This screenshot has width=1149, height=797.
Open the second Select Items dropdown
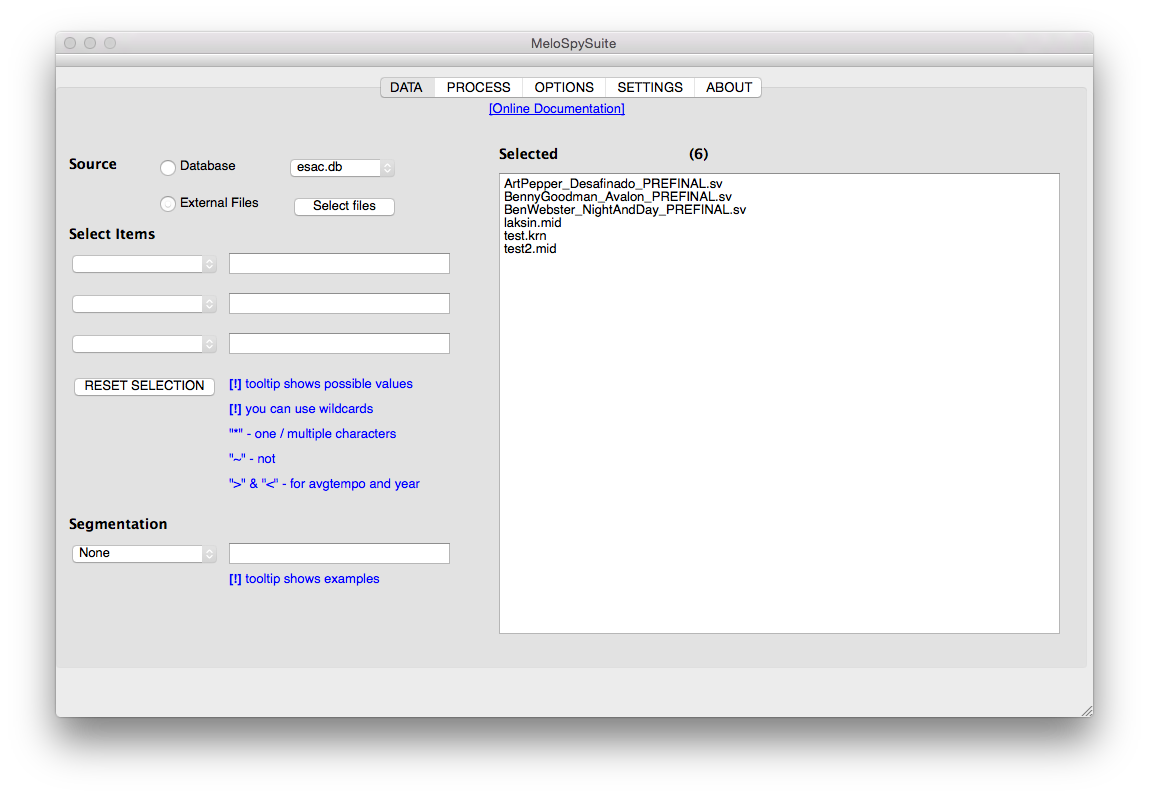click(x=144, y=304)
